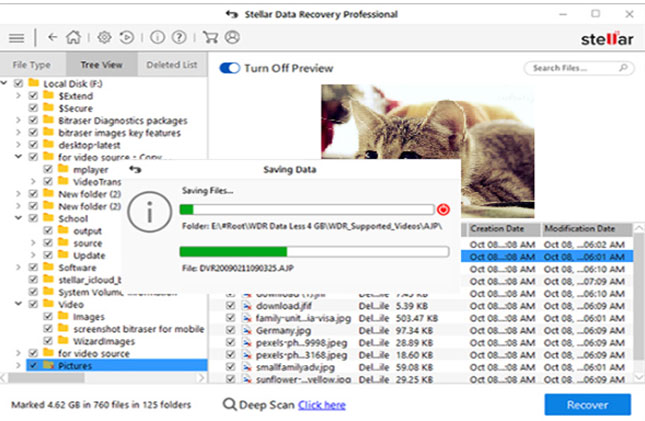
Task: Click the Recover button
Action: click(587, 405)
